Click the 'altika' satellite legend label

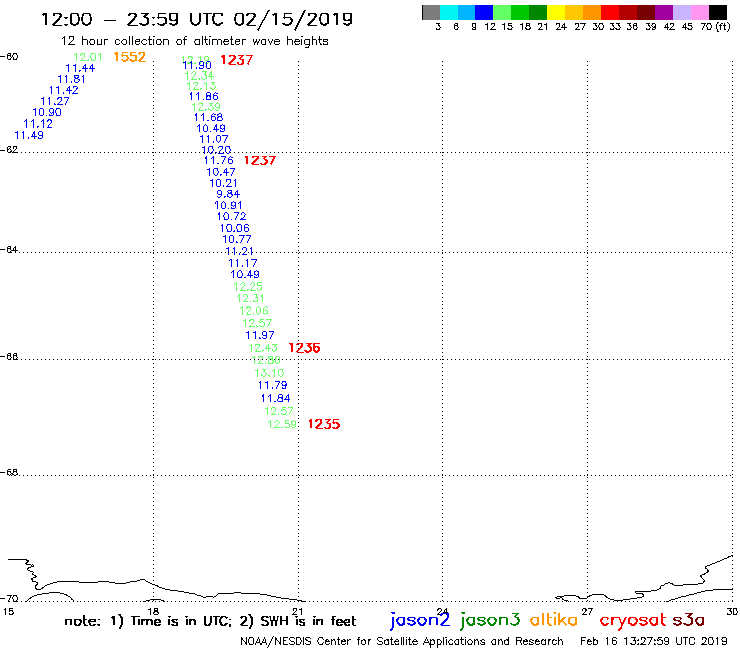(x=554, y=619)
